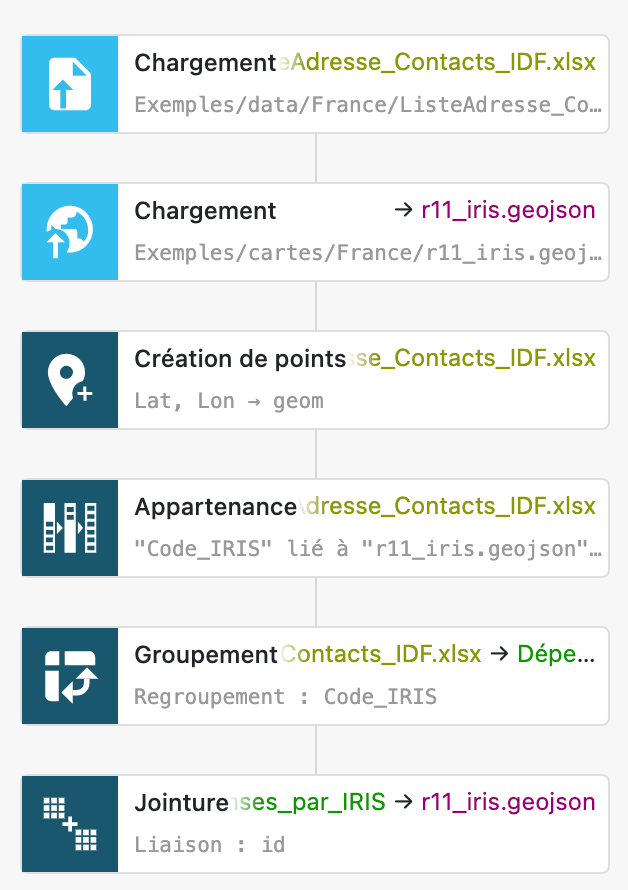628x890 pixels.
Task: Click the Appartenance columns icon
Action: coord(70,528)
